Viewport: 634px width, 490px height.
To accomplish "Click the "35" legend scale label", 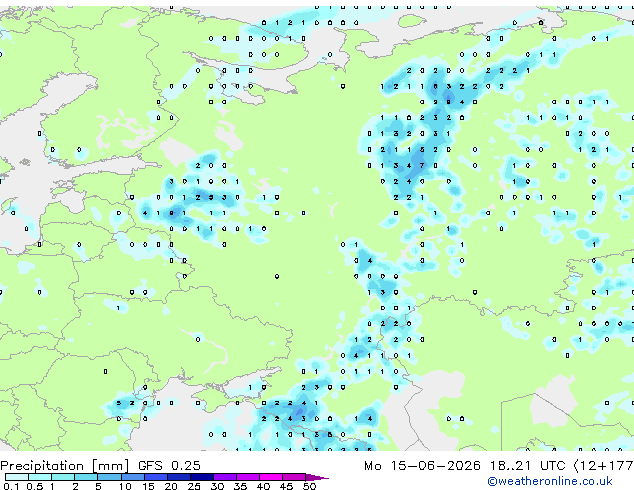I will point(240,486).
